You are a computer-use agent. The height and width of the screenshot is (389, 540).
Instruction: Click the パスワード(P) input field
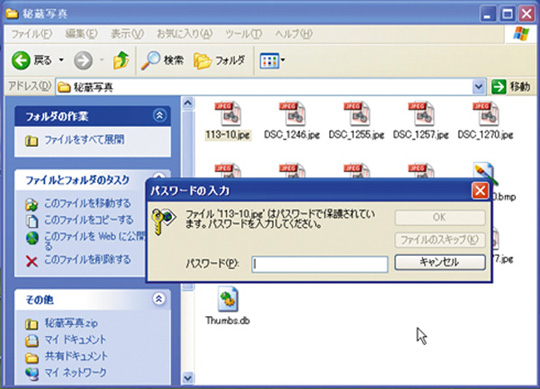point(320,264)
